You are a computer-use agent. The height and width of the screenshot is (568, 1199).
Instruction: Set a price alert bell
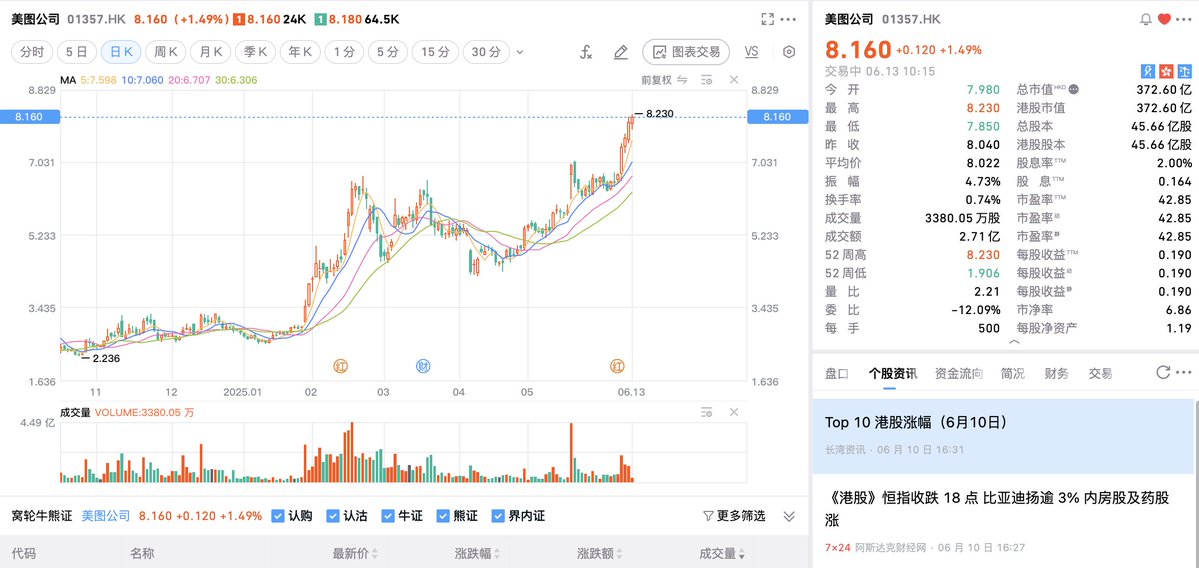point(1145,19)
